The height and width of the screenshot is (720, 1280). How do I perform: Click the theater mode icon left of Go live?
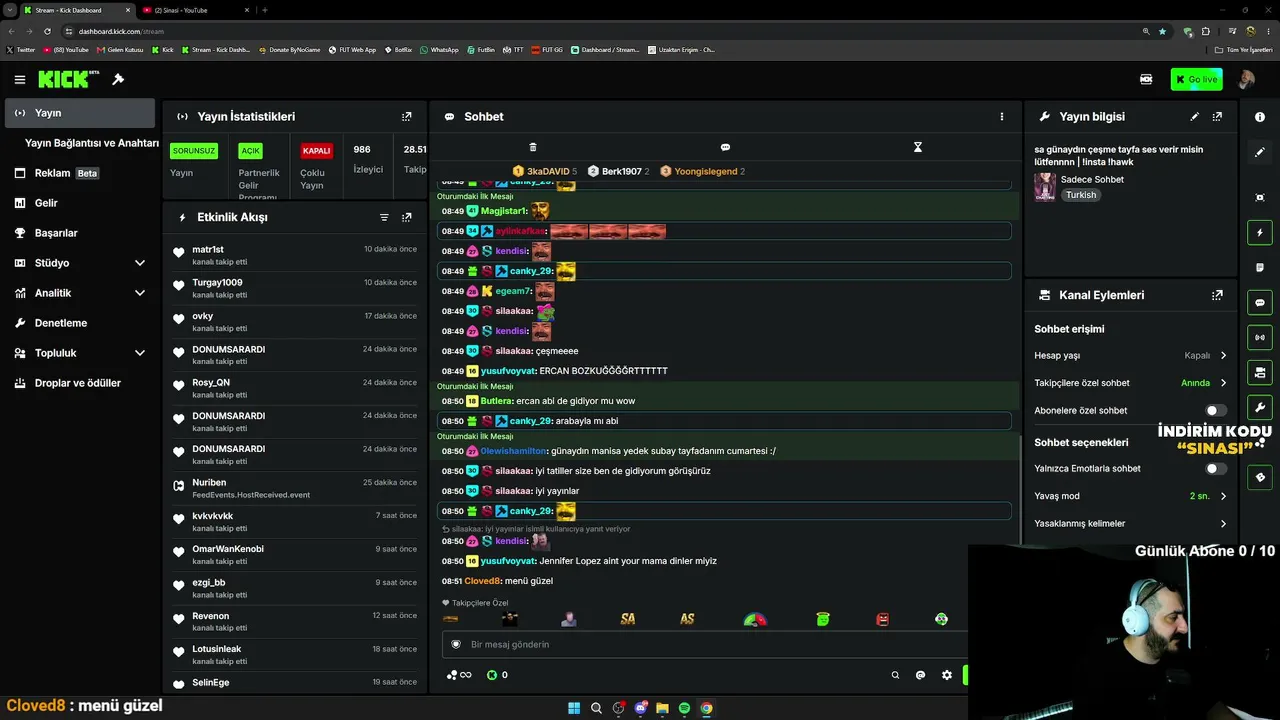1146,79
